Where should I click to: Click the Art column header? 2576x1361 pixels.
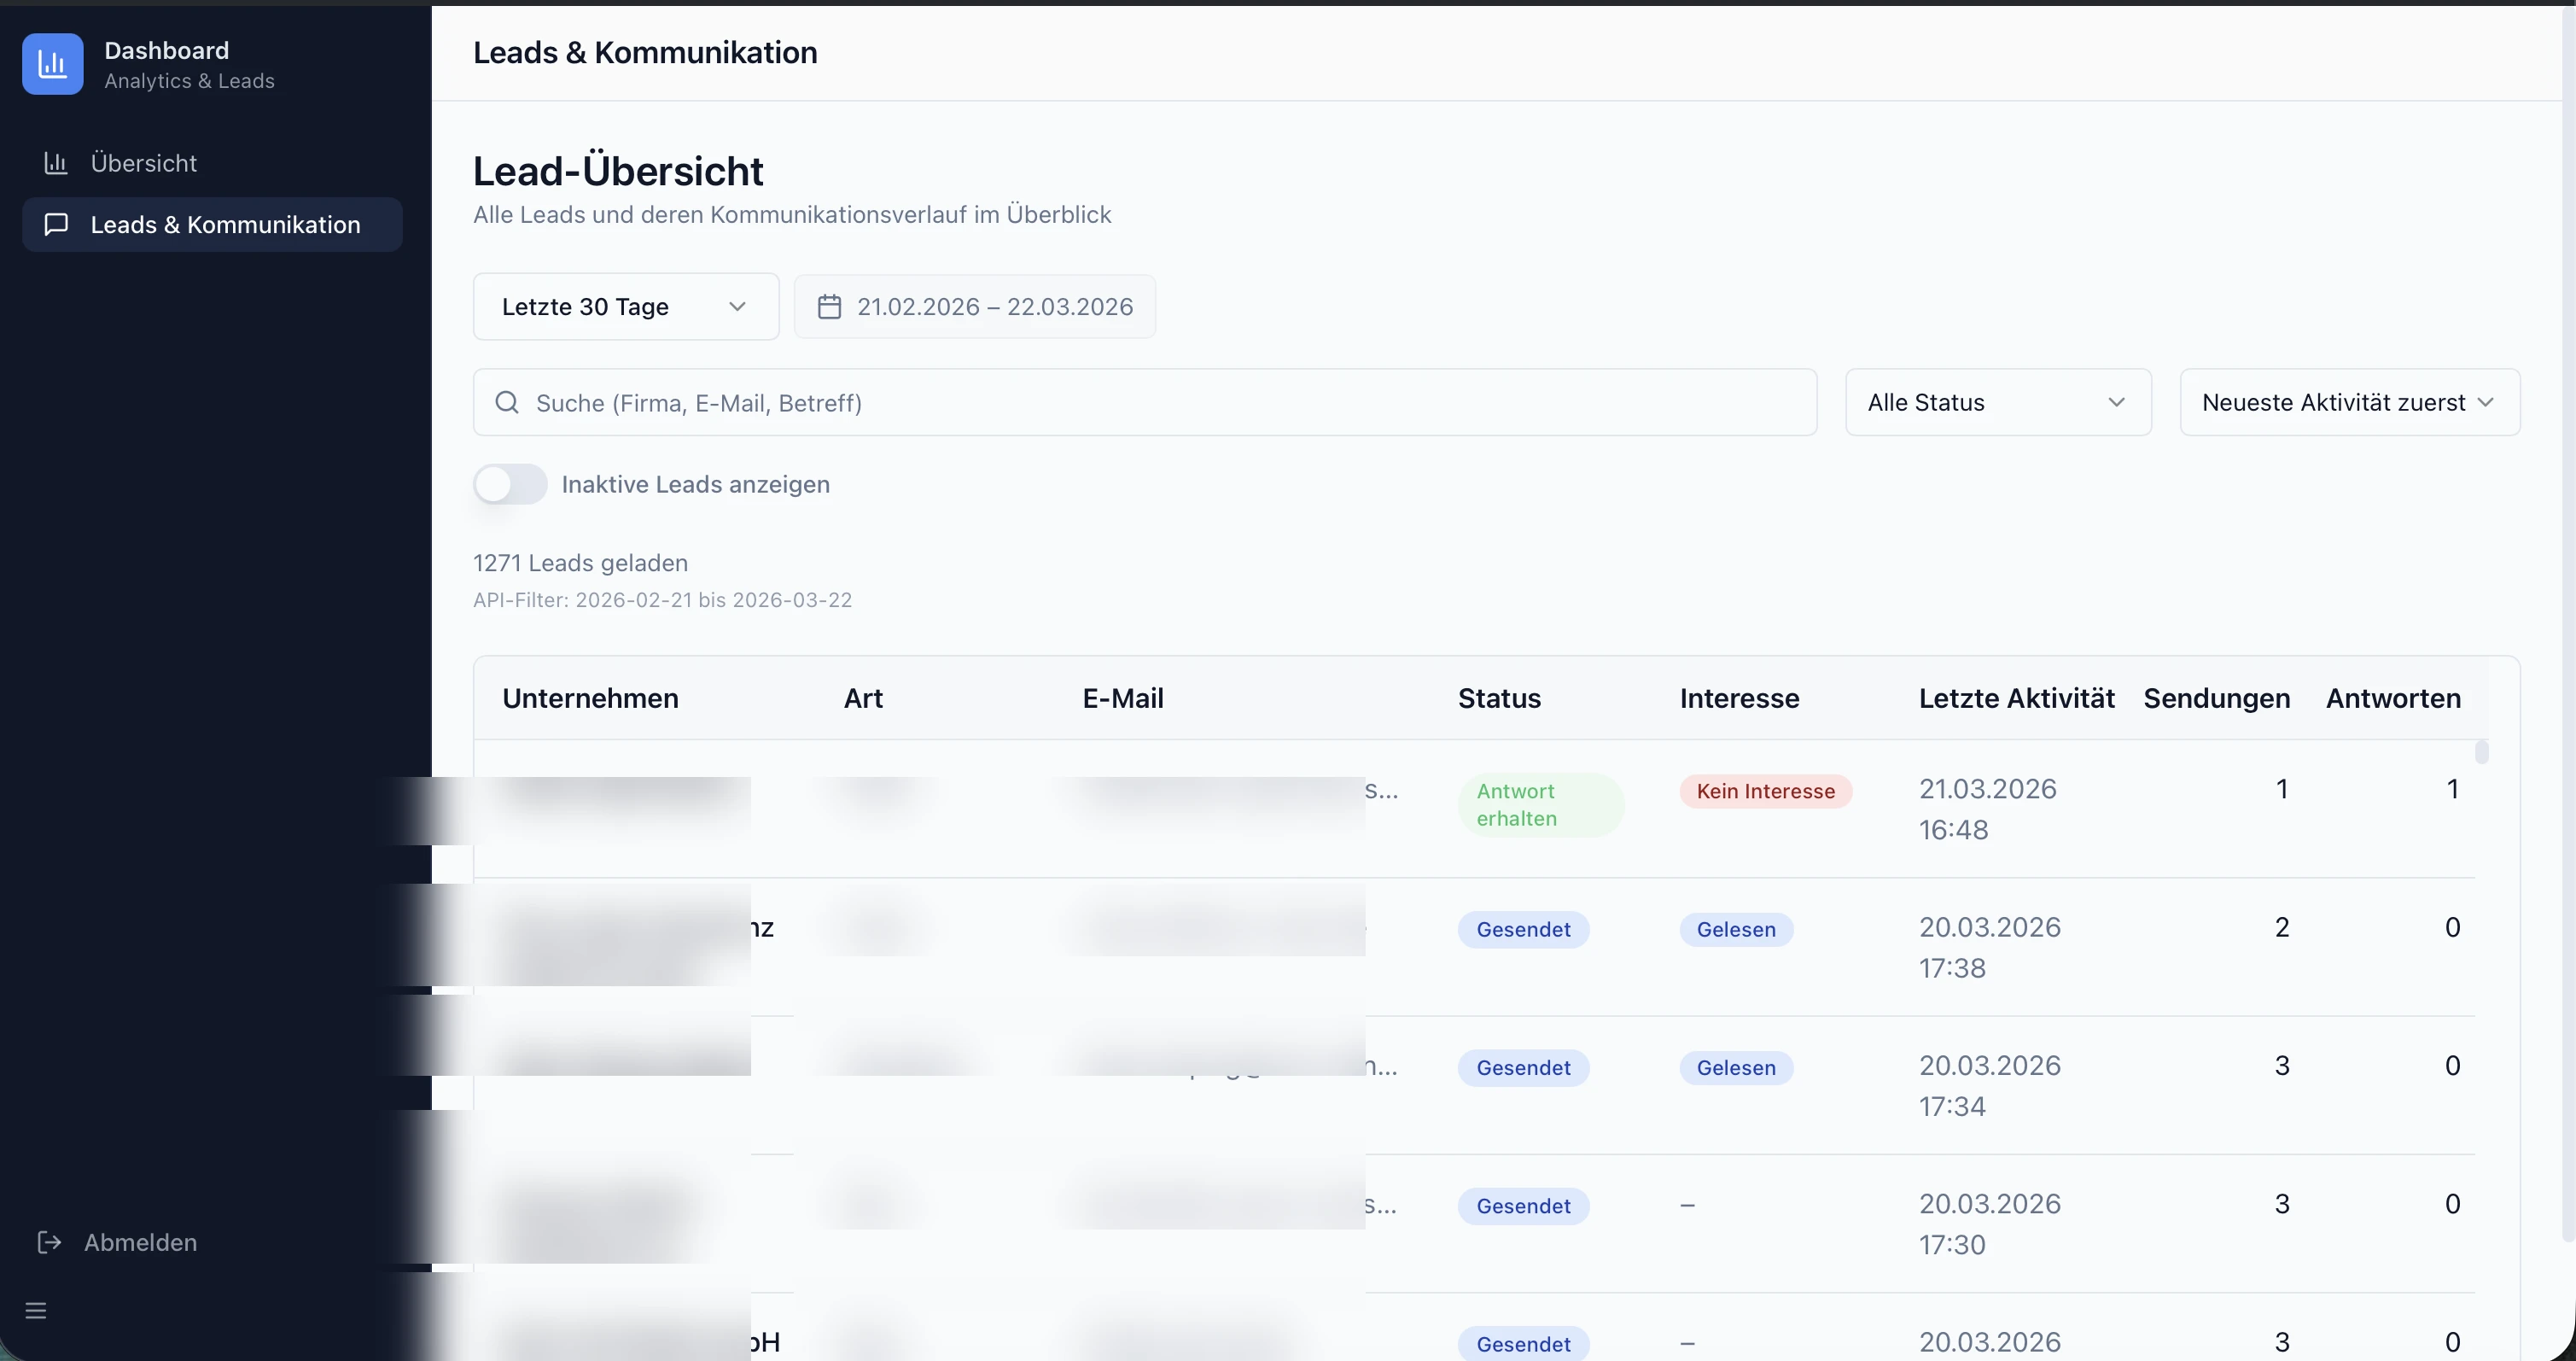click(x=863, y=699)
